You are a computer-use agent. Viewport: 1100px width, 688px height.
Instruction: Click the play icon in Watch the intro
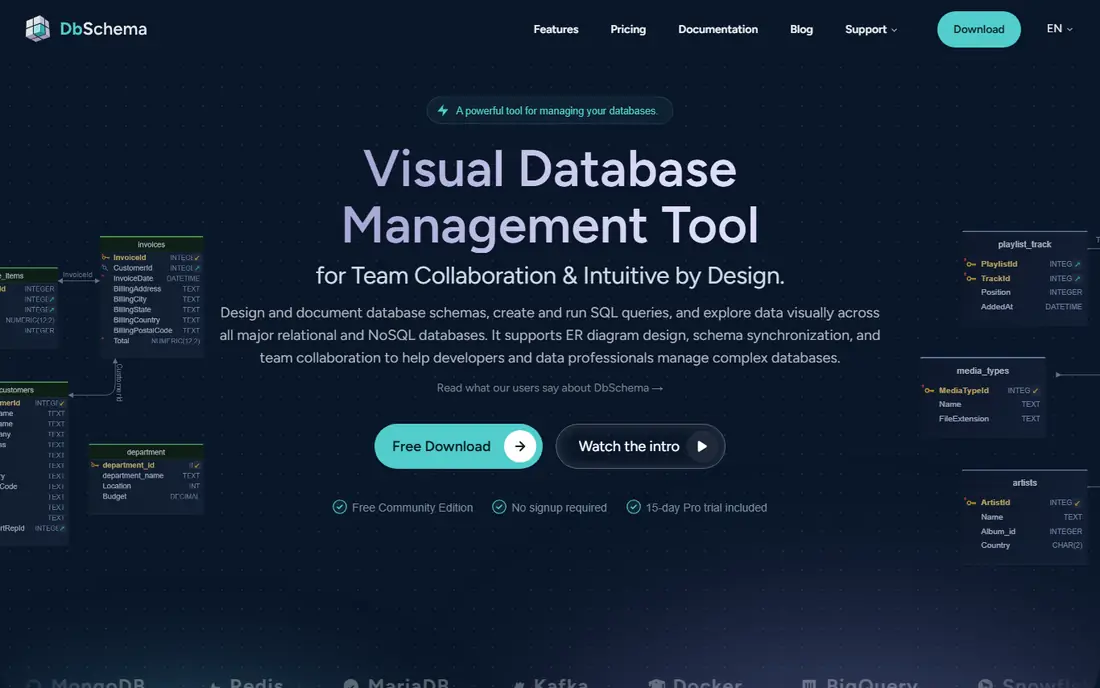(702, 446)
